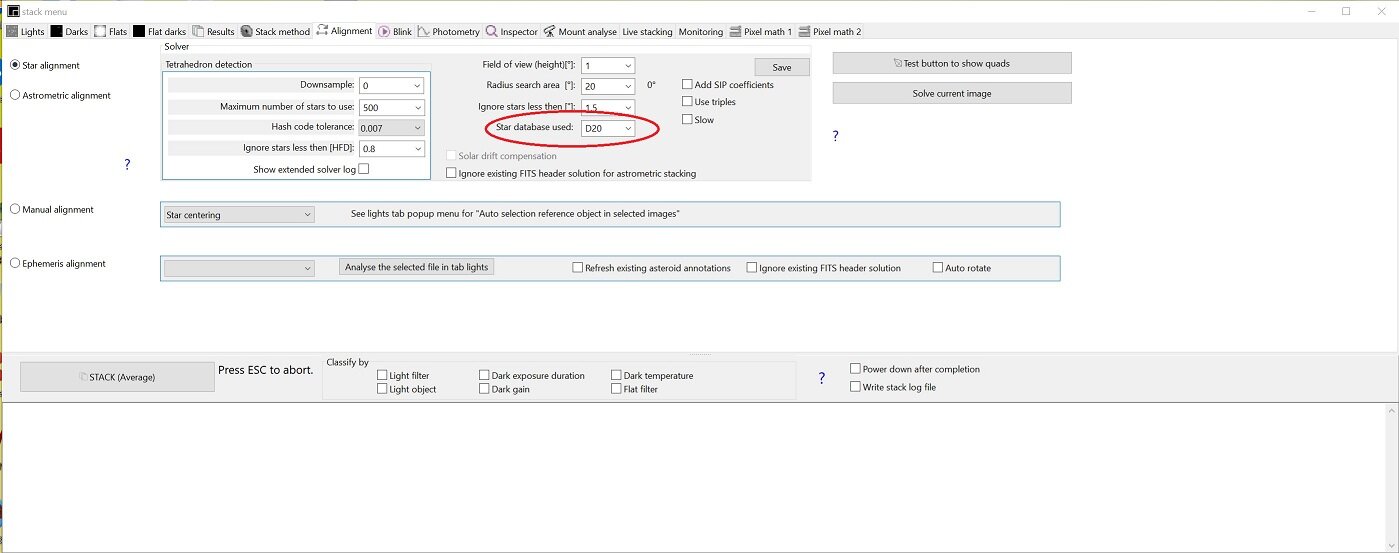Select the Star alignment radio option
The width and height of the screenshot is (1399, 553).
(44, 65)
